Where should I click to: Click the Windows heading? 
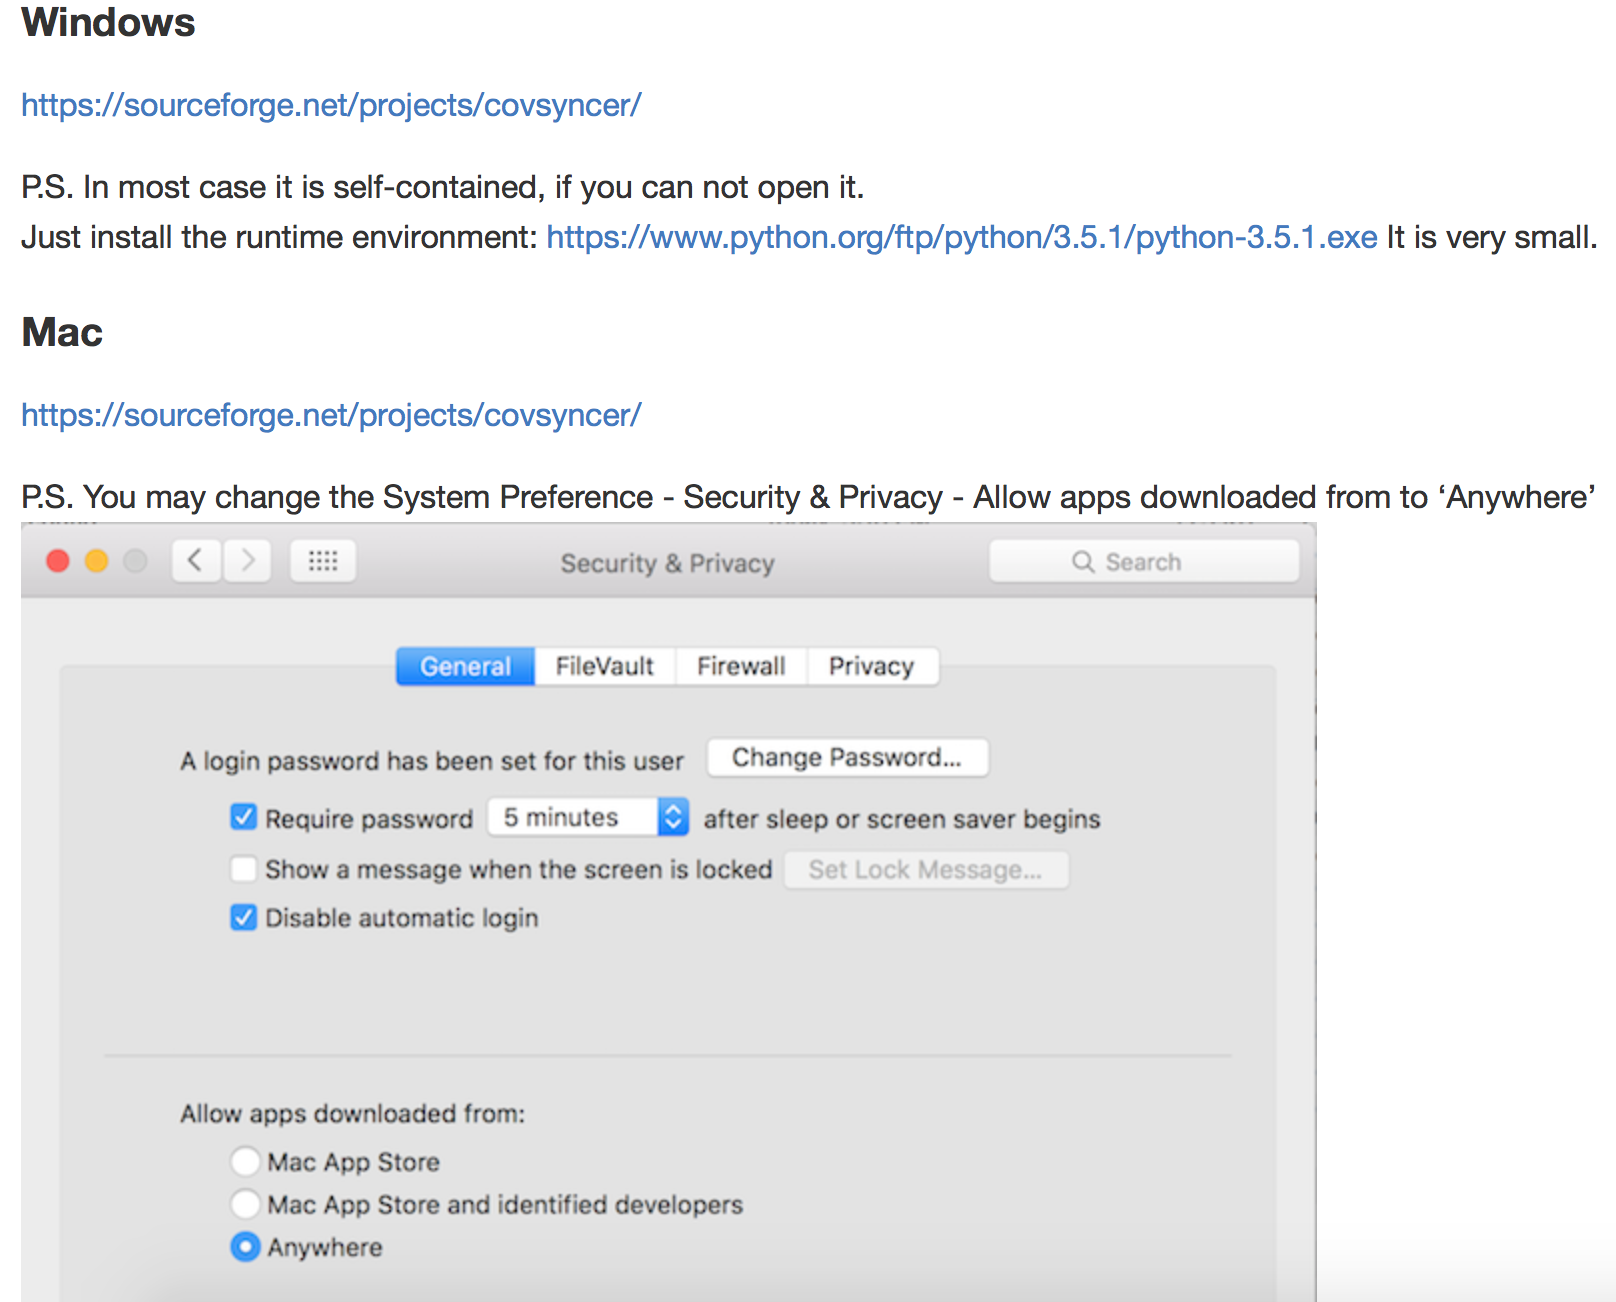point(108,22)
